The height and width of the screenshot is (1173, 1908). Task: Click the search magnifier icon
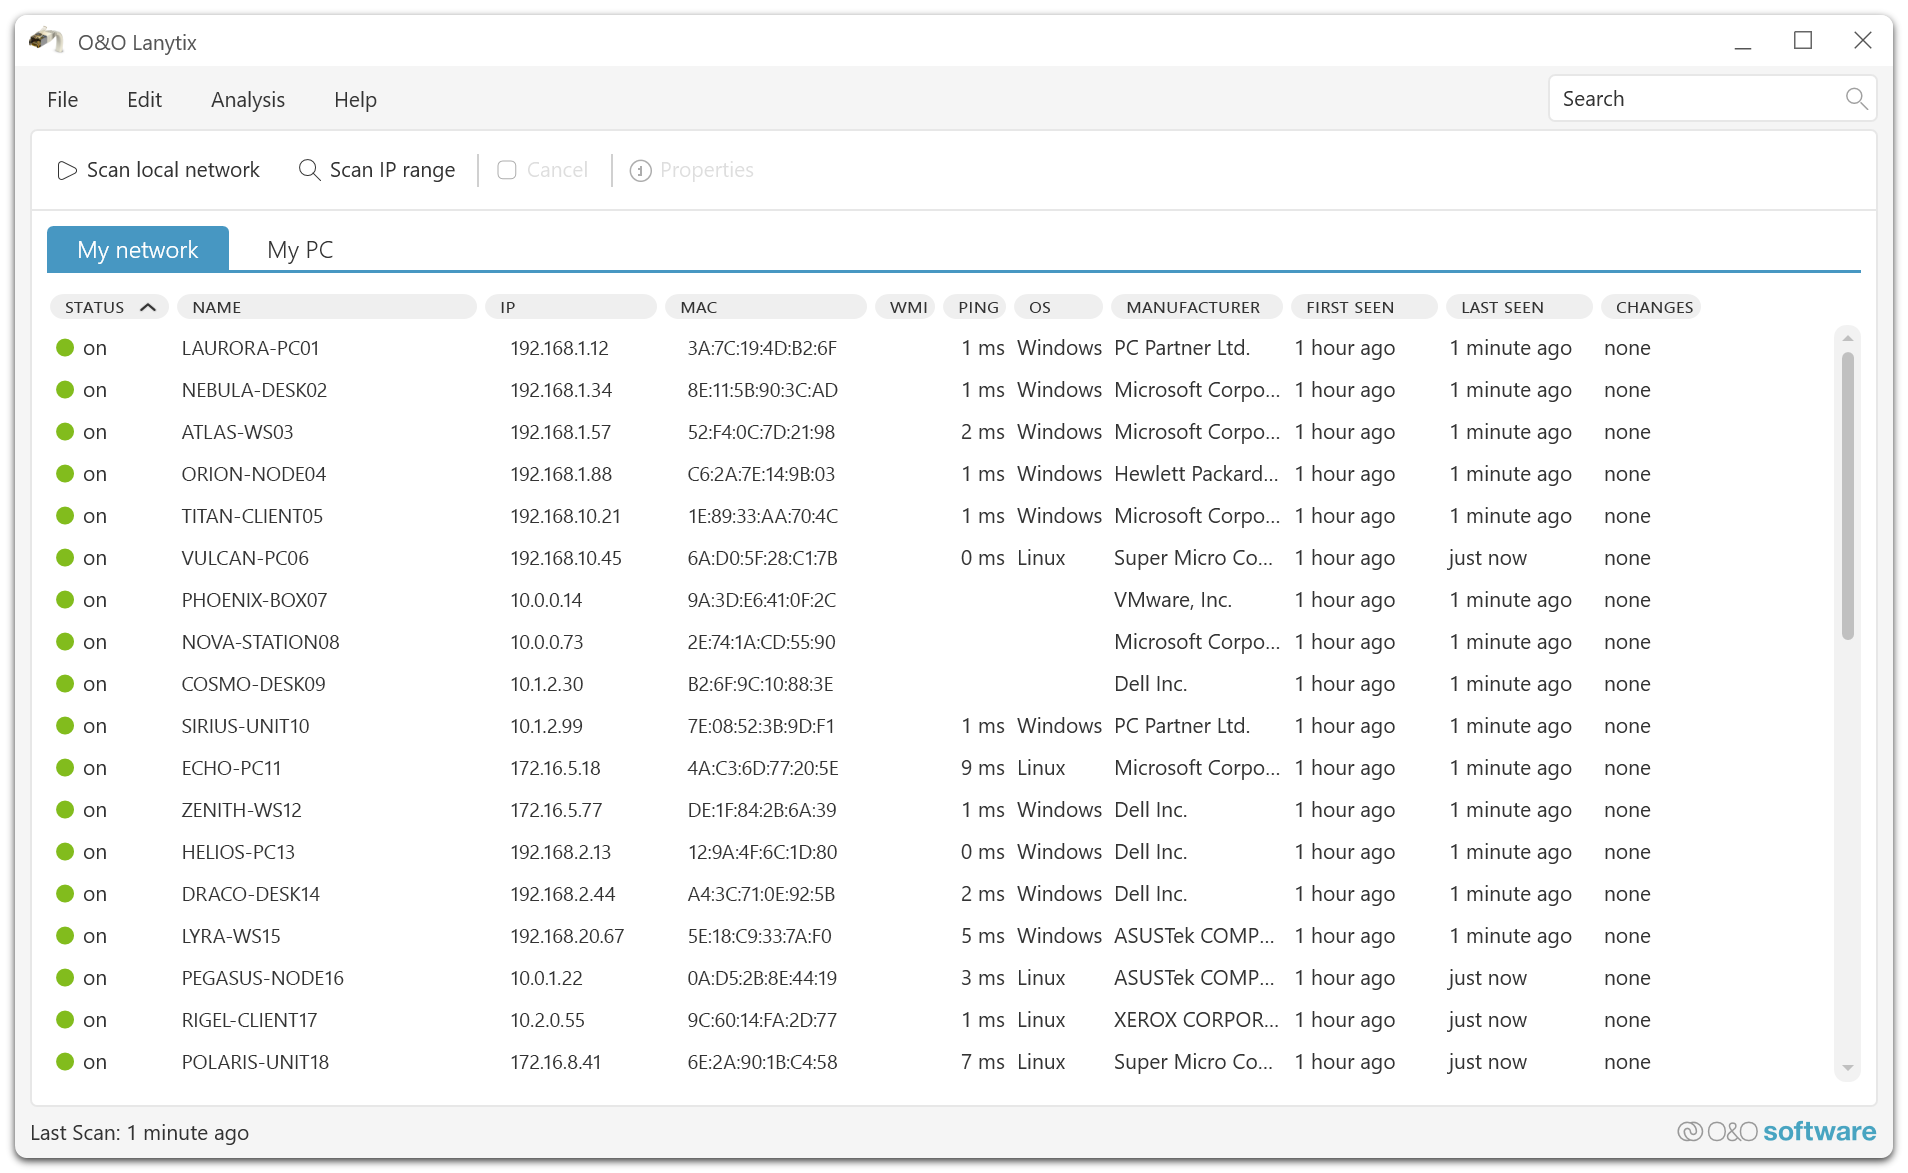click(x=1855, y=99)
